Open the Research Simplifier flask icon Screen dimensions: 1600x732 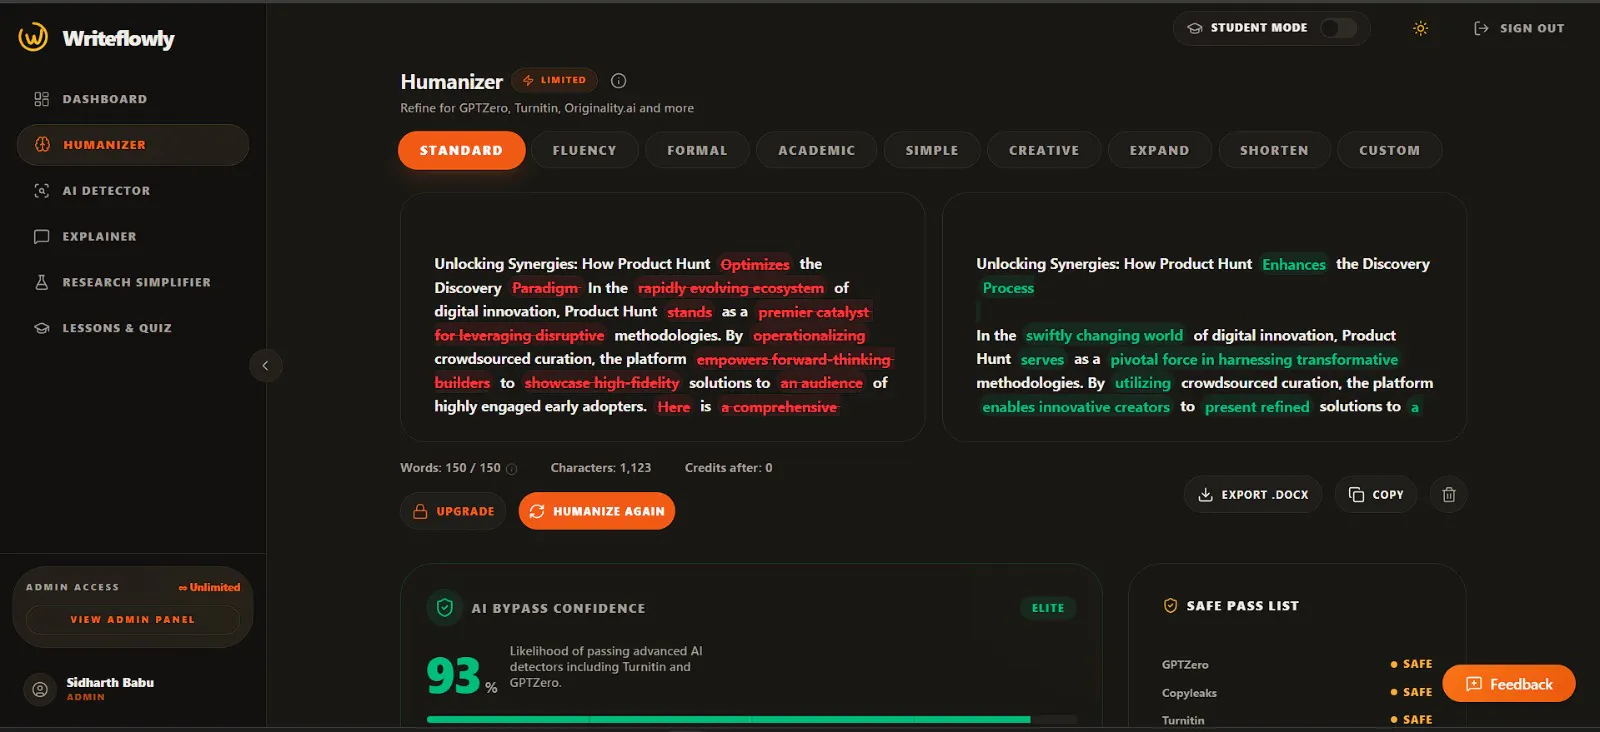pos(41,282)
